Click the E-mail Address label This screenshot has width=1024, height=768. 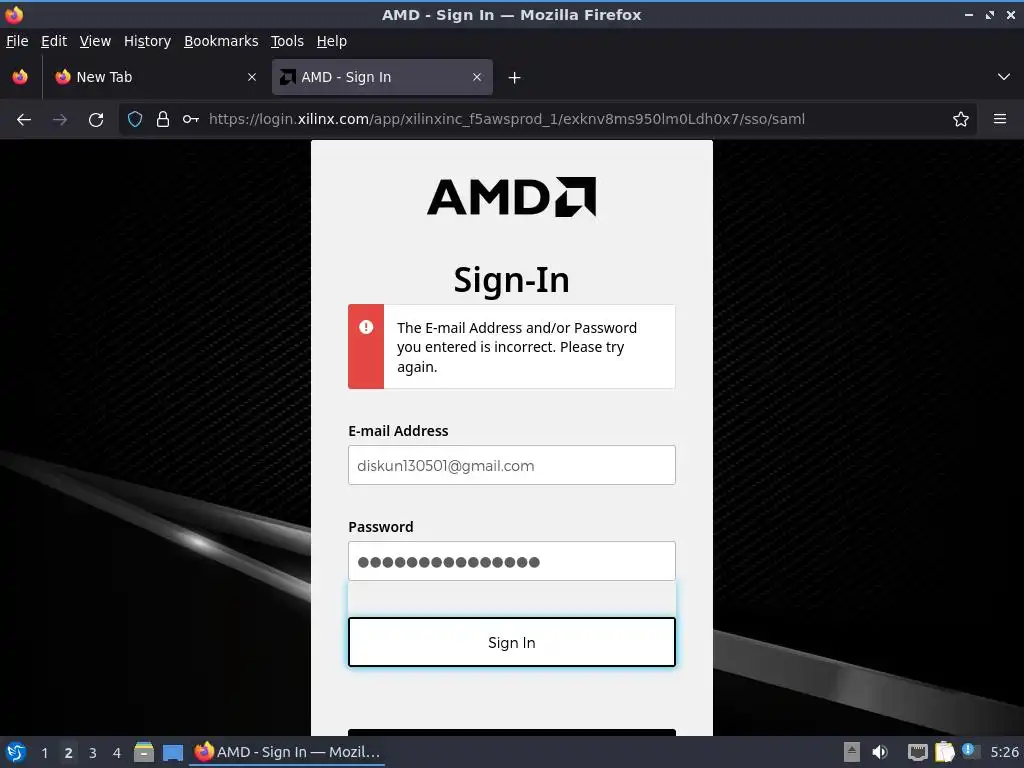click(398, 431)
